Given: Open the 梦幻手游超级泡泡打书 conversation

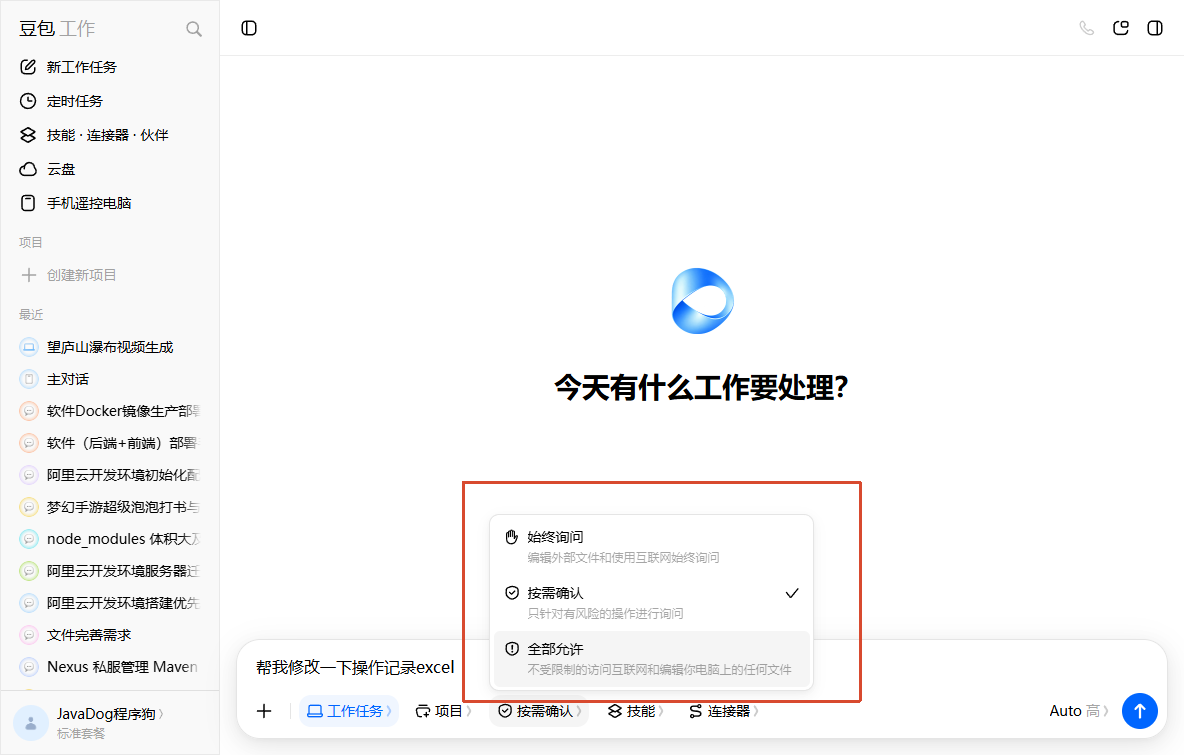Looking at the screenshot, I should click(x=109, y=507).
